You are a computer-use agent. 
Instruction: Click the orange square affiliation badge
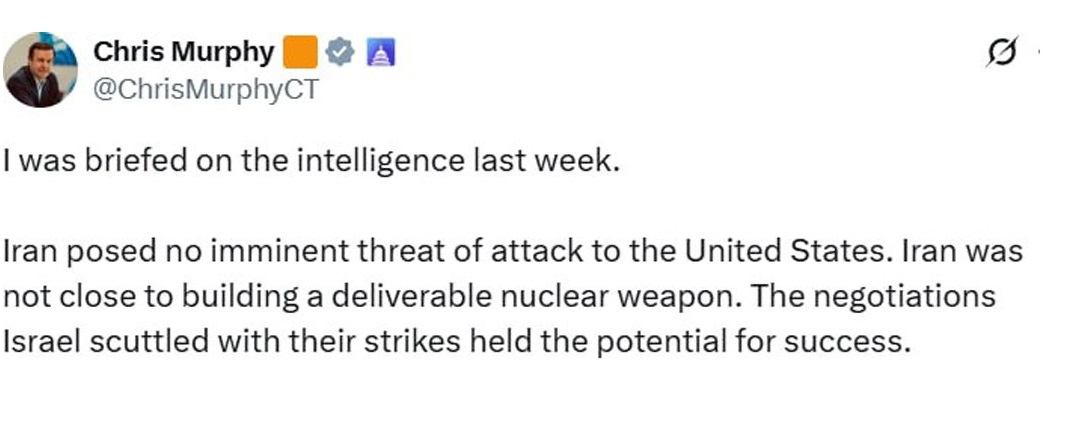click(300, 51)
